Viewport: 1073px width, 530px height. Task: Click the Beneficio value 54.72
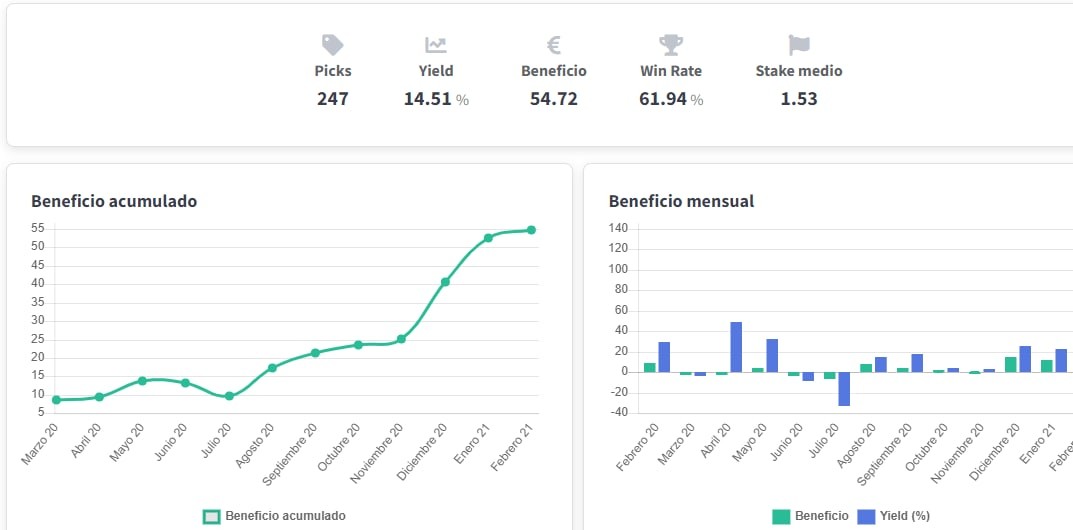[554, 99]
